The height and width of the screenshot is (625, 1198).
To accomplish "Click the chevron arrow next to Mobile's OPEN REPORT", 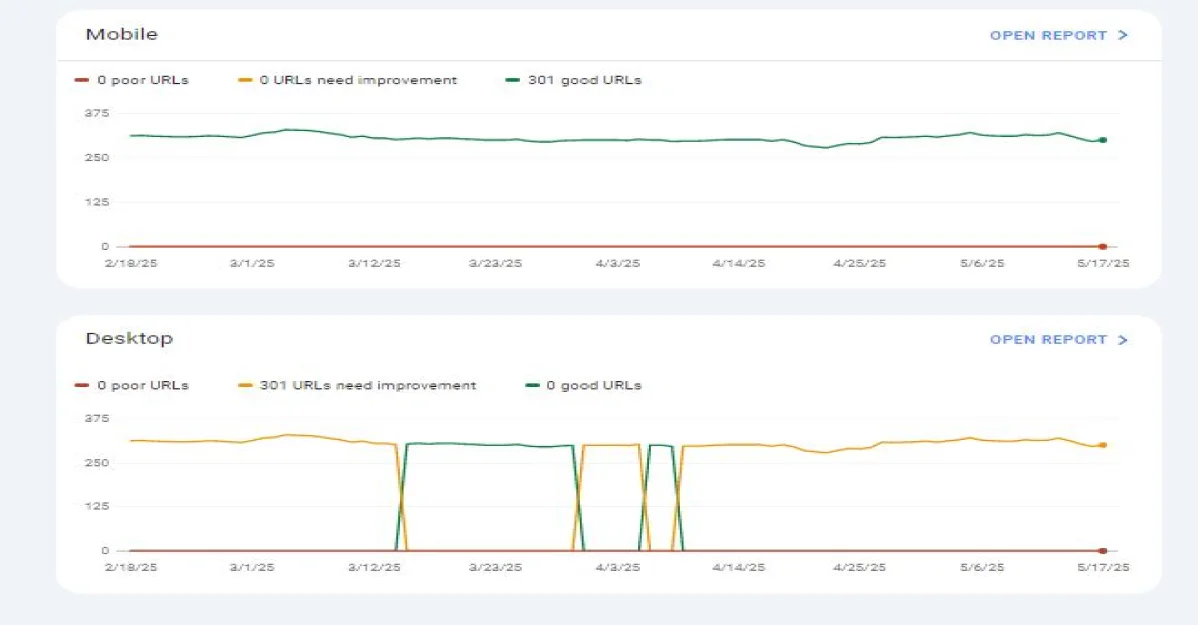I will (1123, 35).
